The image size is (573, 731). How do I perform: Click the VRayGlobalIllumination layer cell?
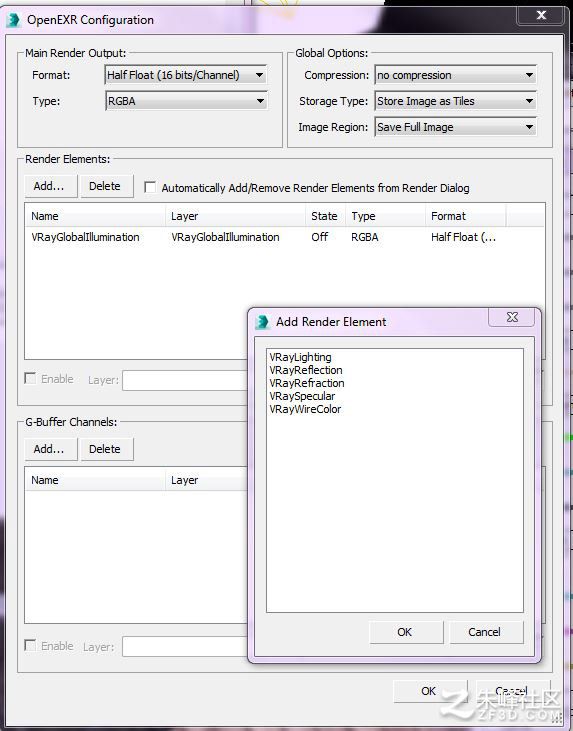[225, 237]
